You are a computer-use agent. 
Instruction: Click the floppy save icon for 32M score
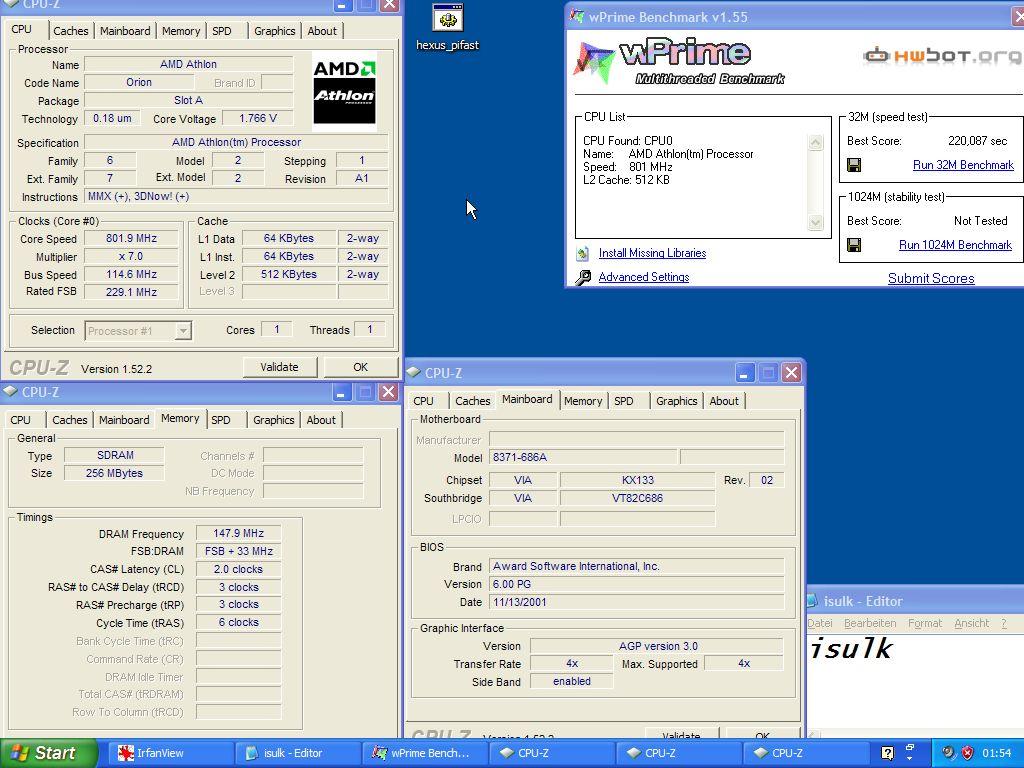[854, 165]
